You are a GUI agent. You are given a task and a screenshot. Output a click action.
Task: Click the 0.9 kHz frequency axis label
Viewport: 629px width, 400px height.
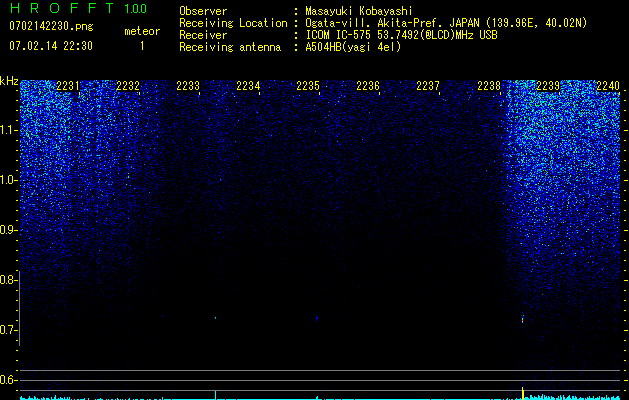(7, 230)
